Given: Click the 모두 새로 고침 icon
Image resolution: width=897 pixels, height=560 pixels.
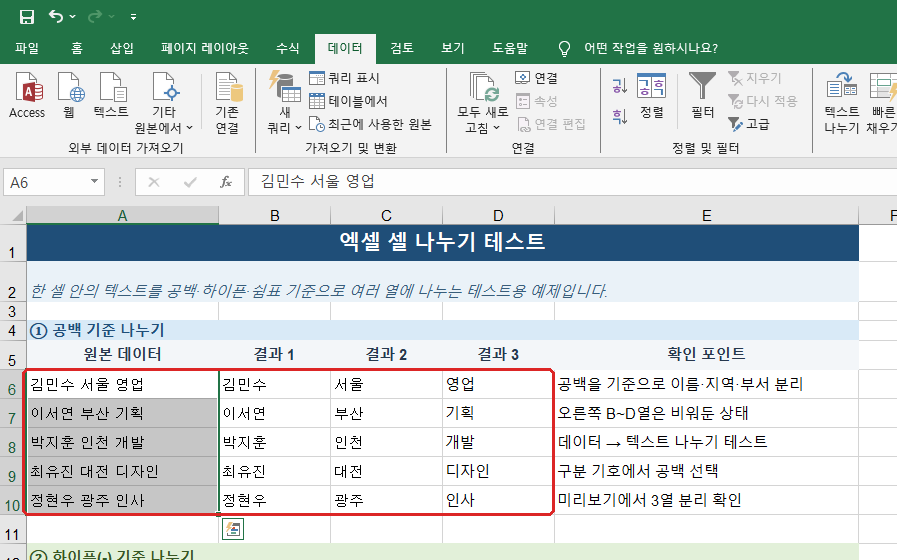Looking at the screenshot, I should click(x=483, y=88).
